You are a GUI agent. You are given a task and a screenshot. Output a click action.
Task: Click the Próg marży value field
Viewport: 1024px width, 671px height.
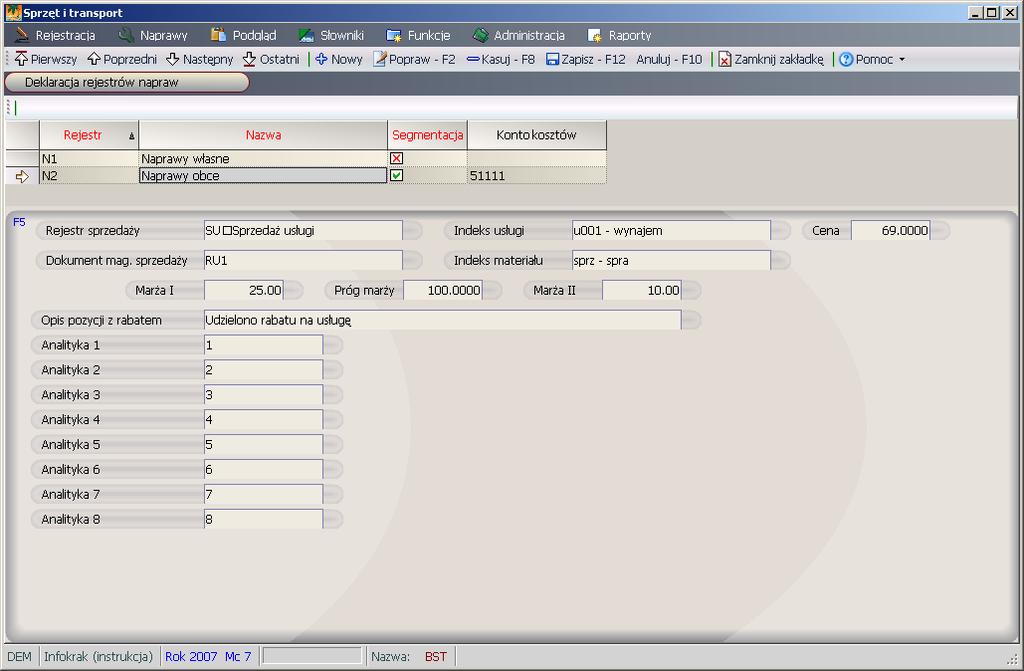pyautogui.click(x=443, y=291)
